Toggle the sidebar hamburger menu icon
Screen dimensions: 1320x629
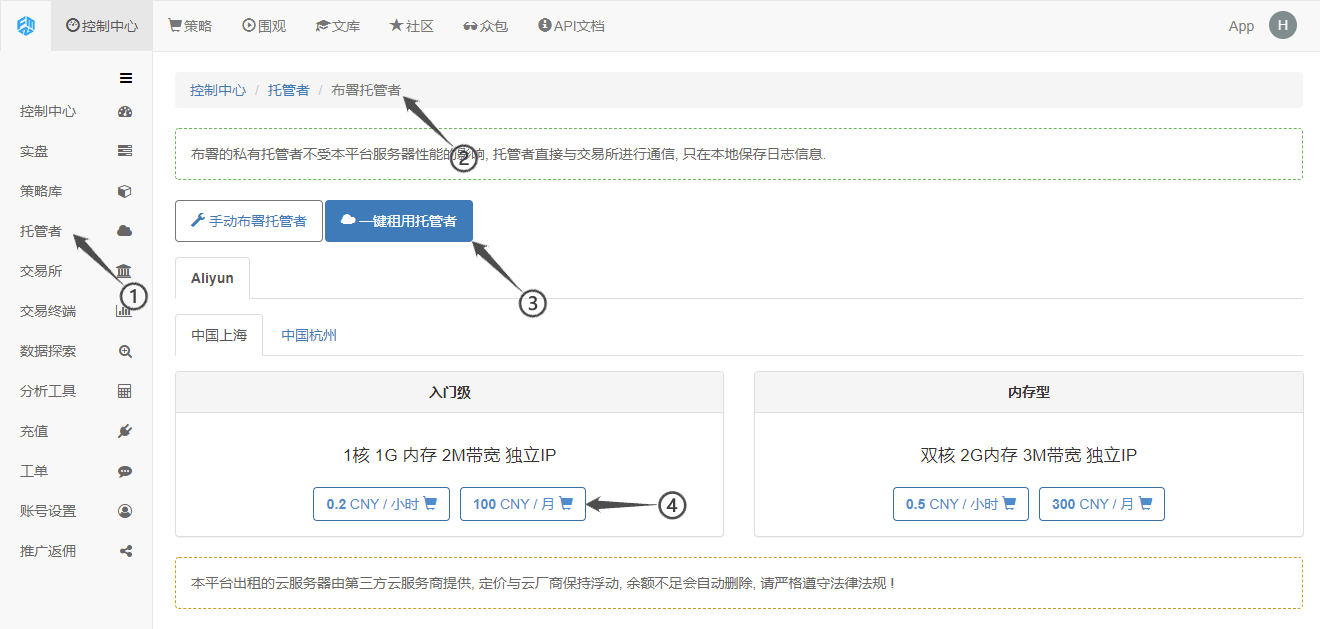tap(126, 78)
